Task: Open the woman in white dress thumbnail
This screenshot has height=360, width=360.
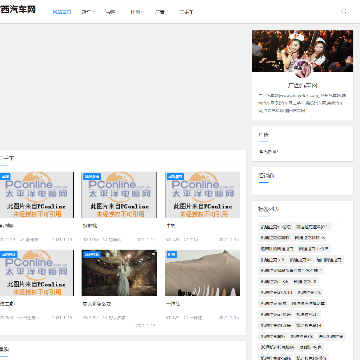Action: coord(119,273)
